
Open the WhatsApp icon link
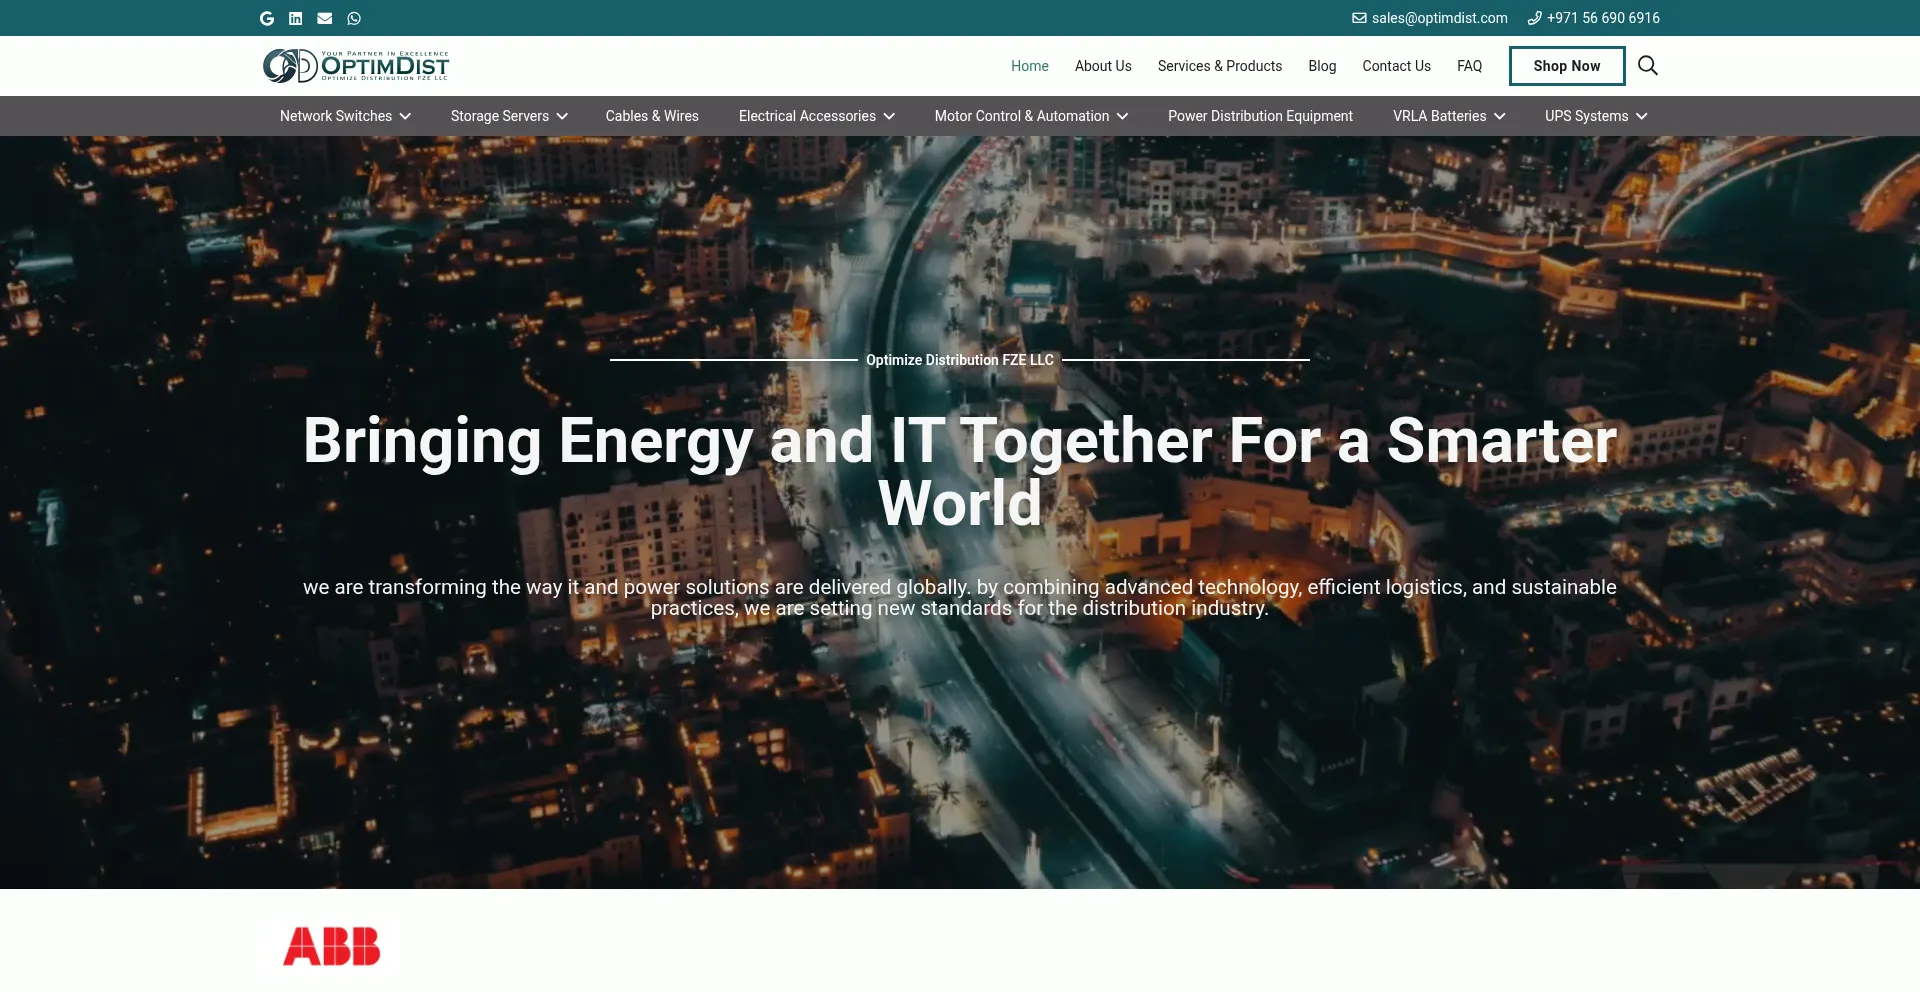(x=354, y=18)
